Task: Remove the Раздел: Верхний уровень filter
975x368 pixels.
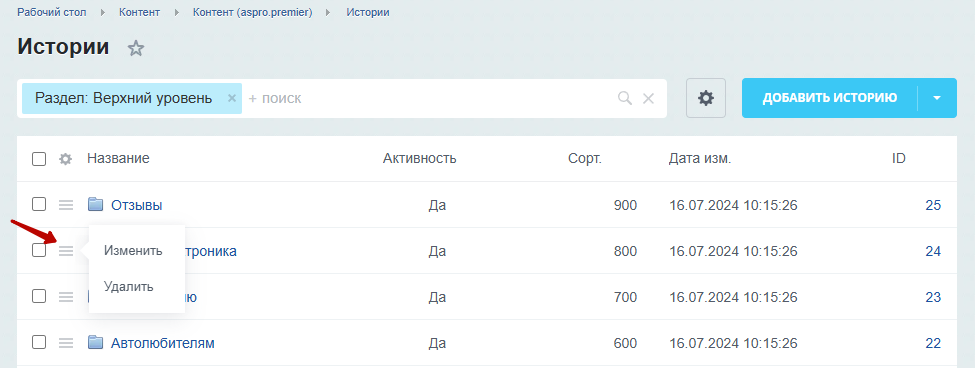Action: (x=231, y=98)
